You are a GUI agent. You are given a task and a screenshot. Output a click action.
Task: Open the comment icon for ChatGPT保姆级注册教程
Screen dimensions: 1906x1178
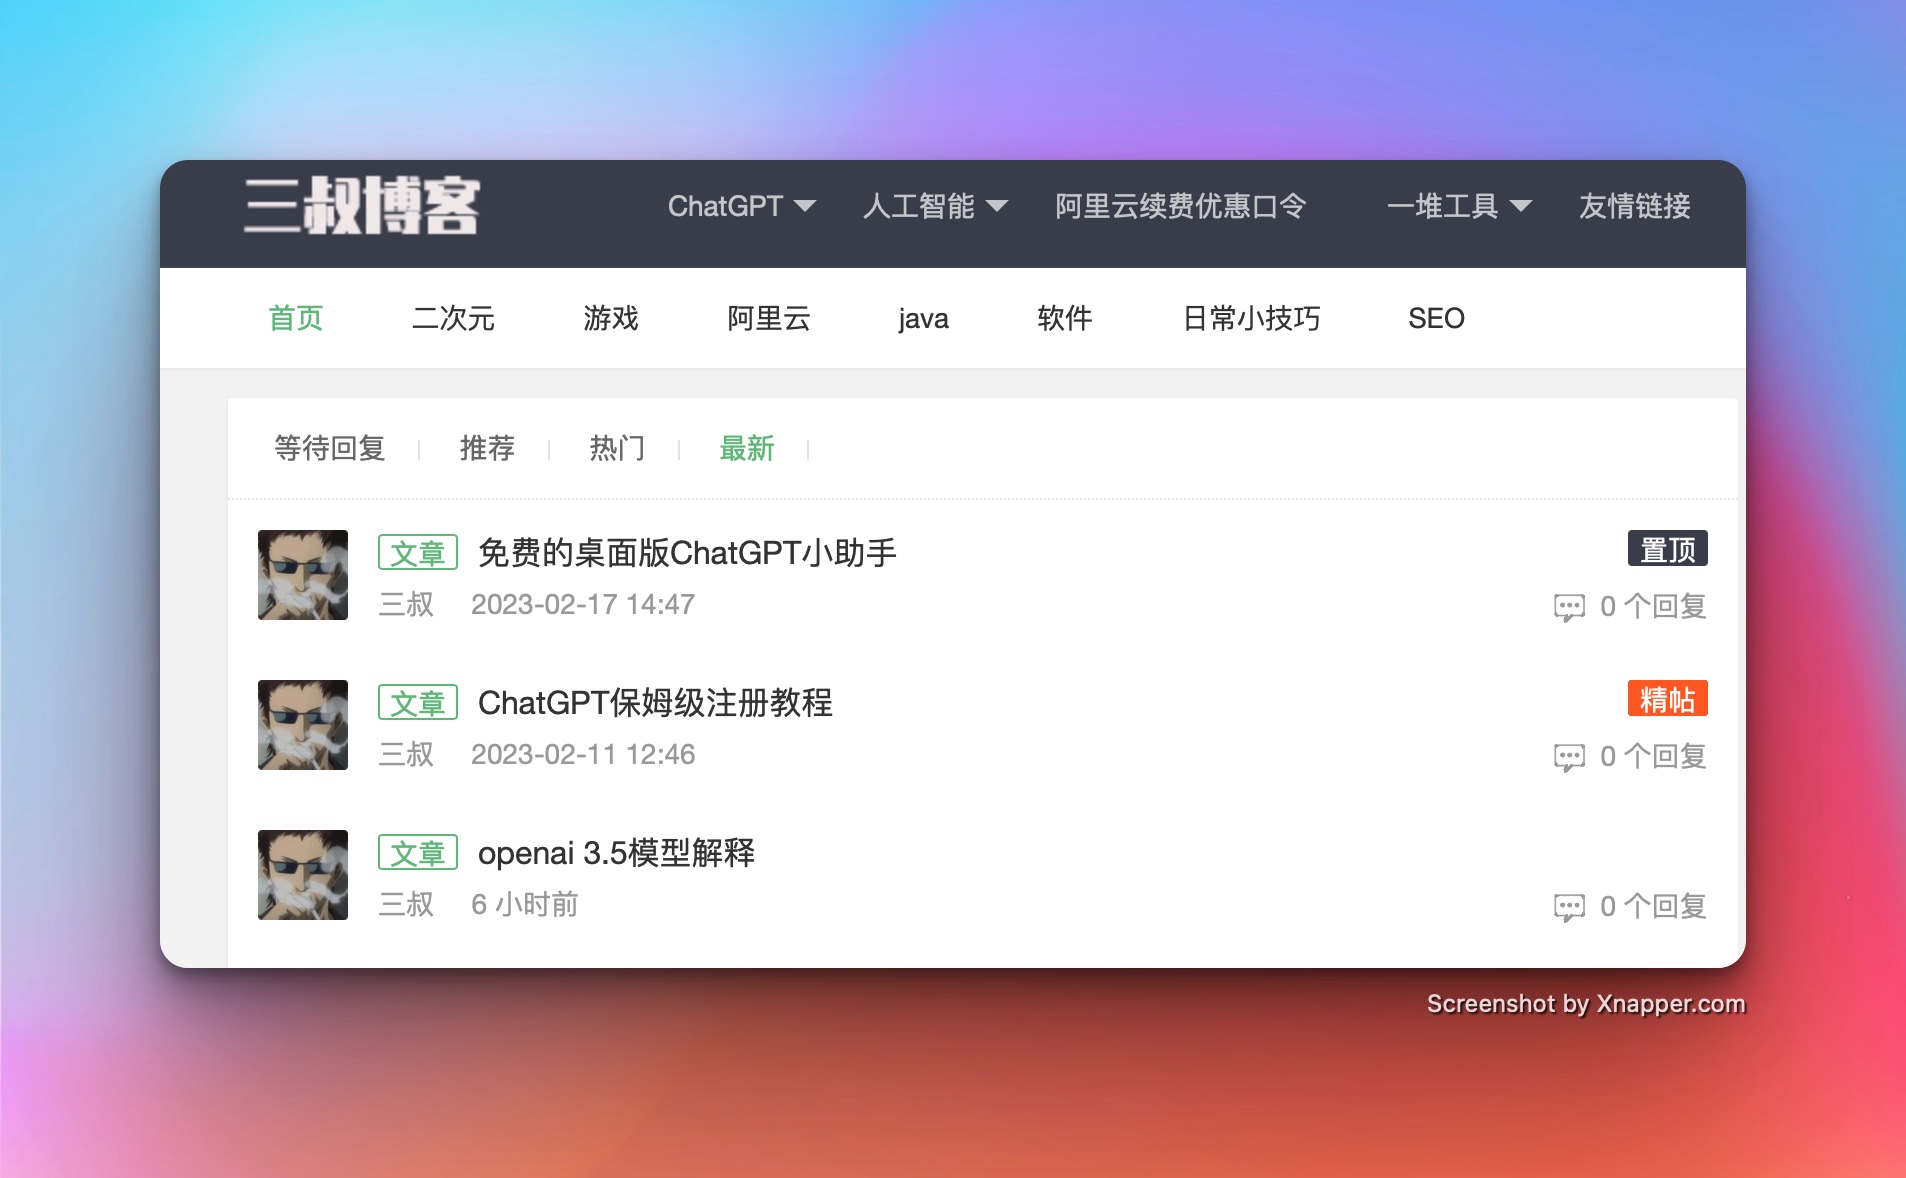[1569, 757]
